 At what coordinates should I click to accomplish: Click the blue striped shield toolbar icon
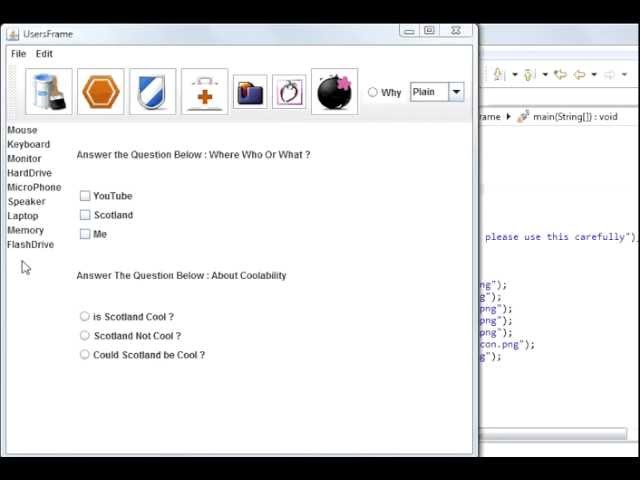point(153,91)
